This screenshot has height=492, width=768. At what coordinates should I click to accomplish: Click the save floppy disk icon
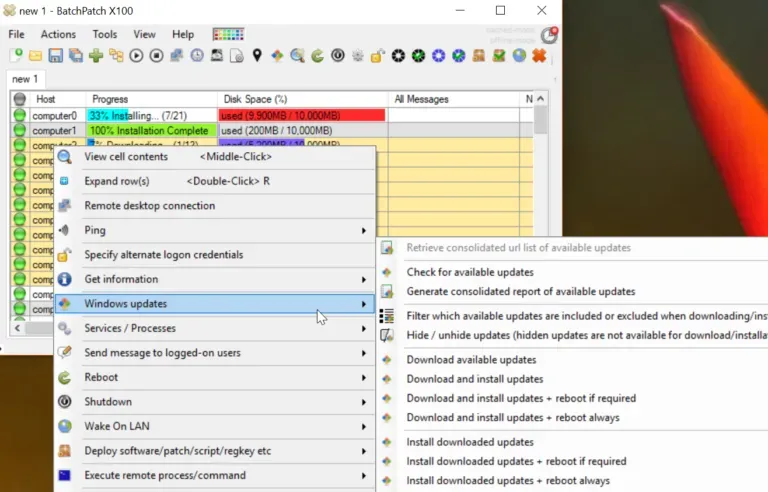(55, 55)
